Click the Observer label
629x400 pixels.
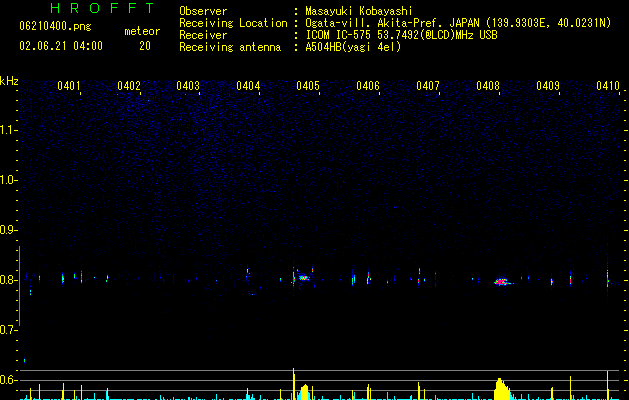pyautogui.click(x=203, y=11)
